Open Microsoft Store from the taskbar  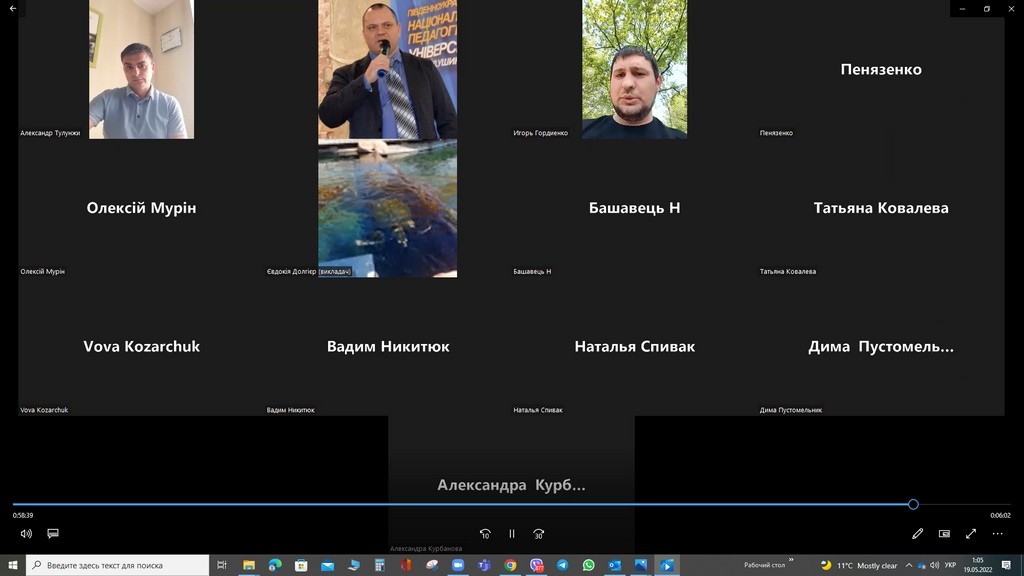301,565
